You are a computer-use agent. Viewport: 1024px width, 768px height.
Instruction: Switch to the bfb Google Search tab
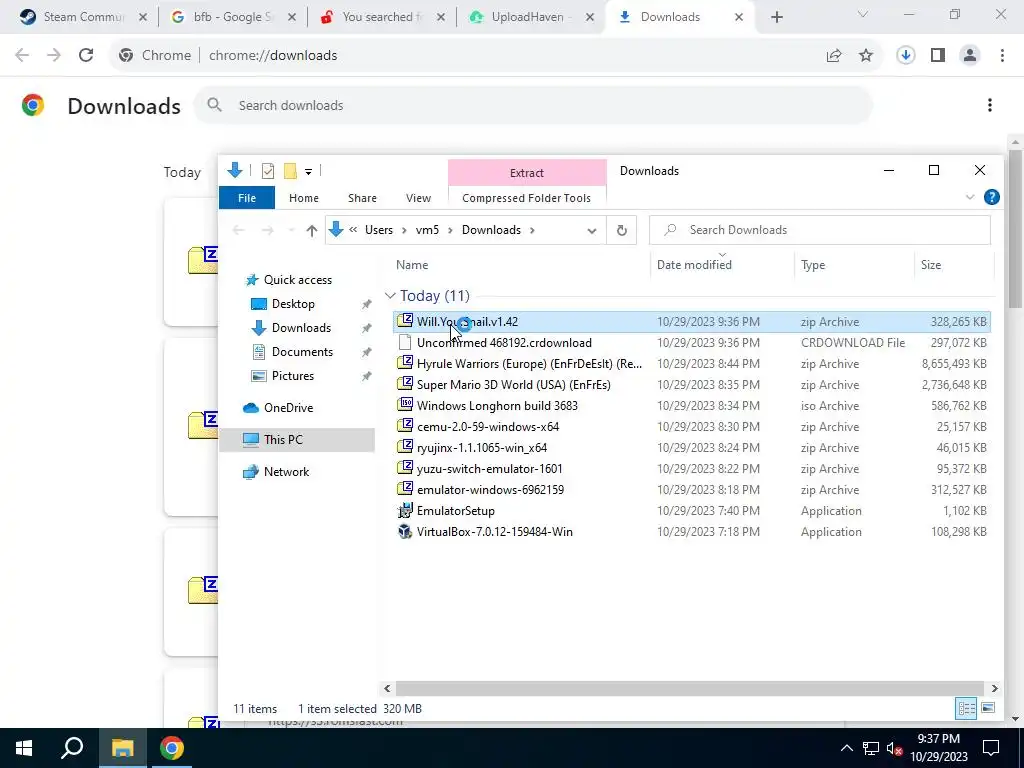pyautogui.click(x=232, y=17)
